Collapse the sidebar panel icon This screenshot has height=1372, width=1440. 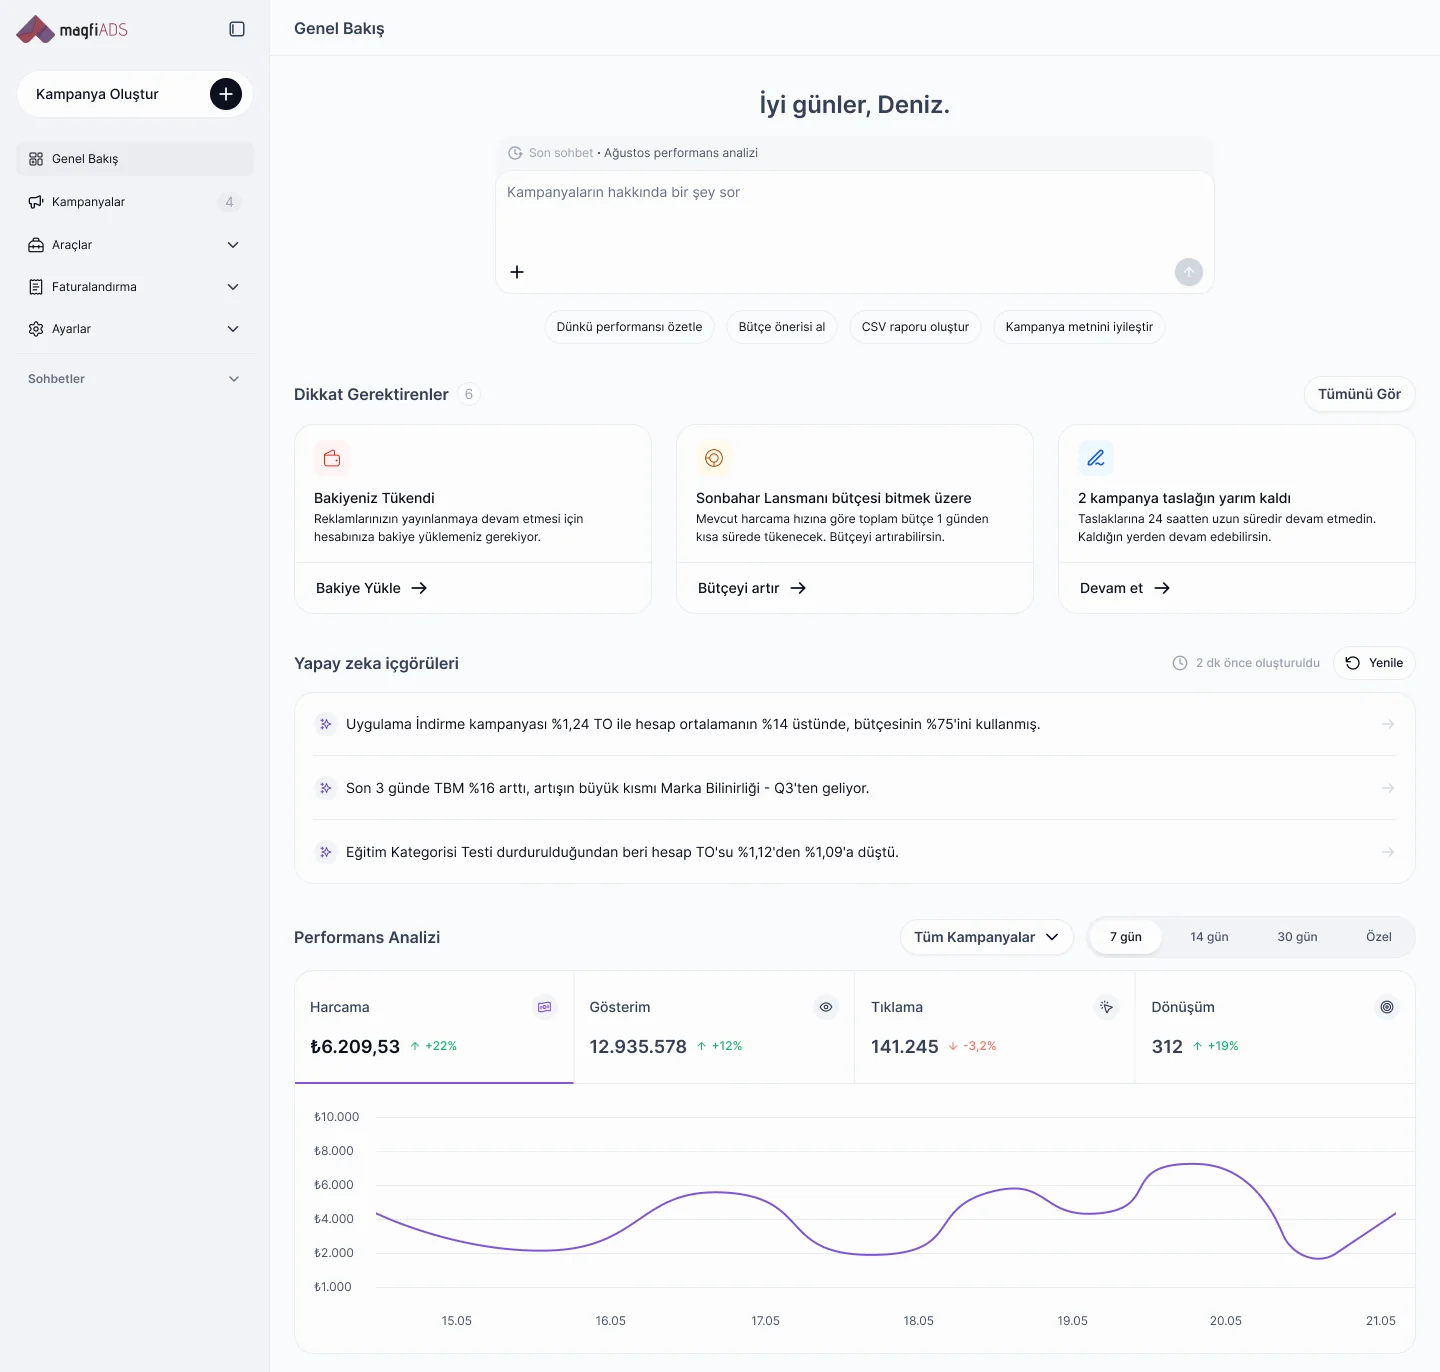click(237, 29)
